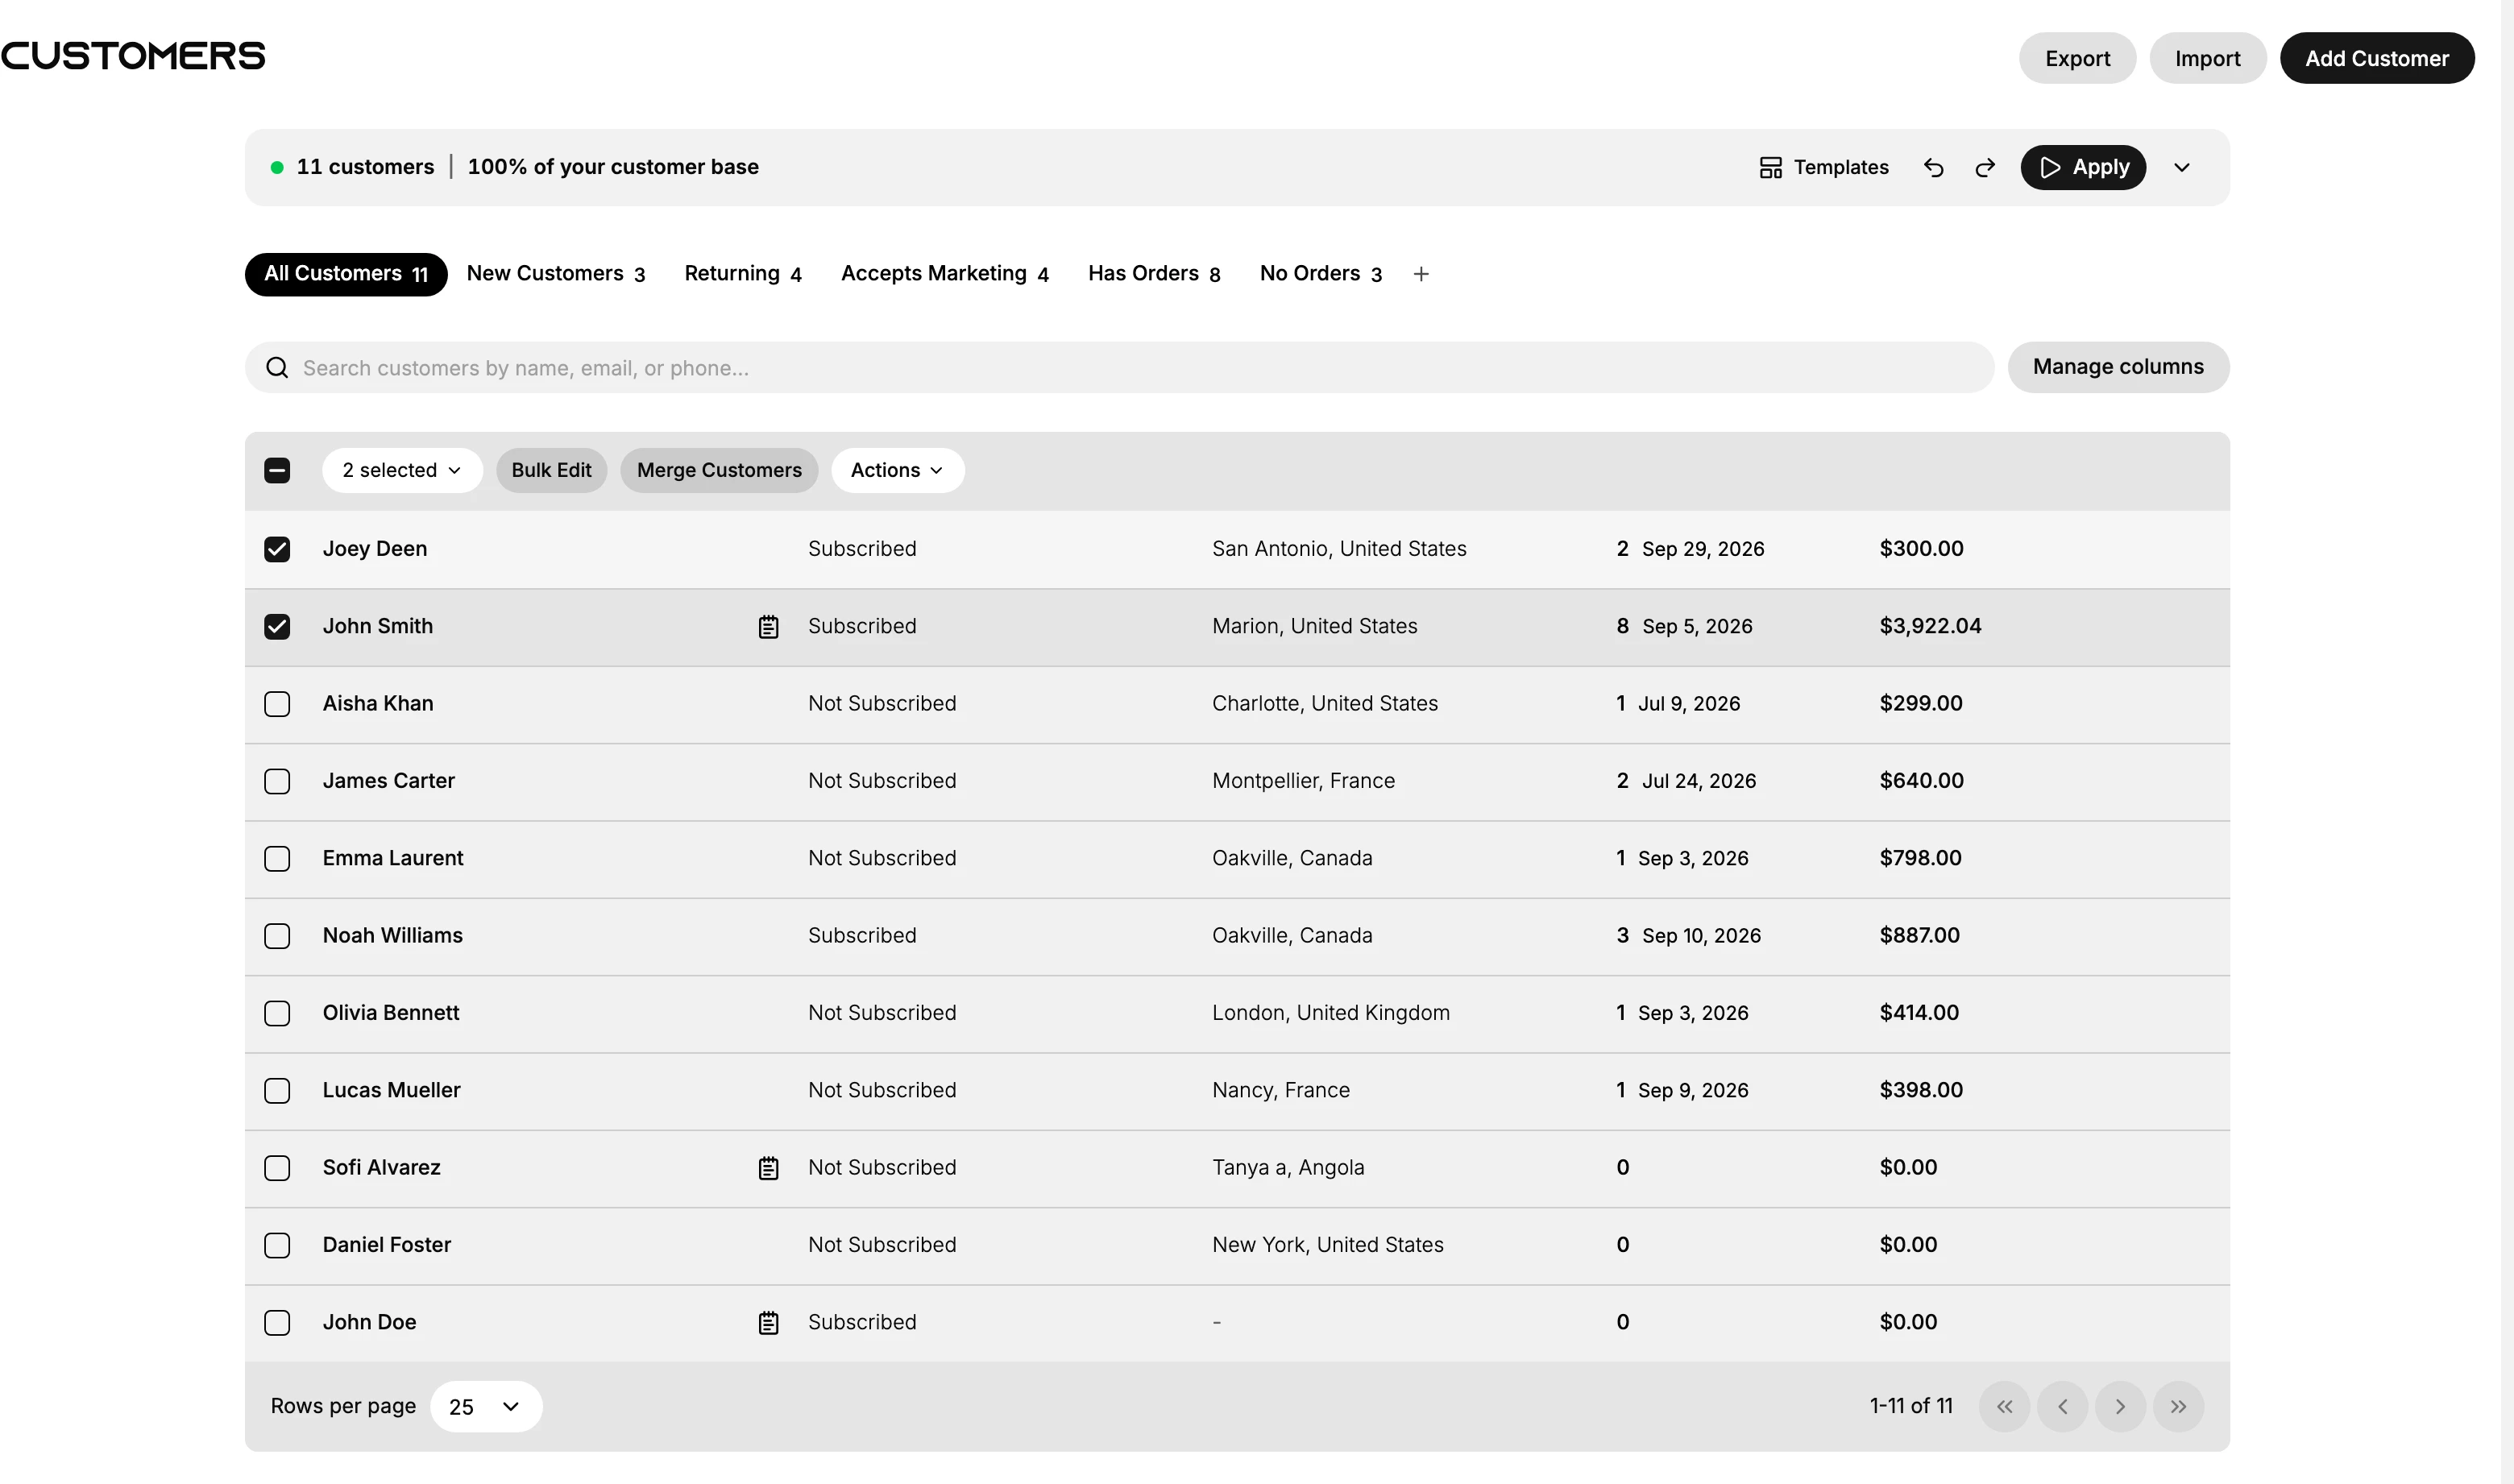Switch to the New Customers tab
The height and width of the screenshot is (1484, 2514).
[556, 274]
